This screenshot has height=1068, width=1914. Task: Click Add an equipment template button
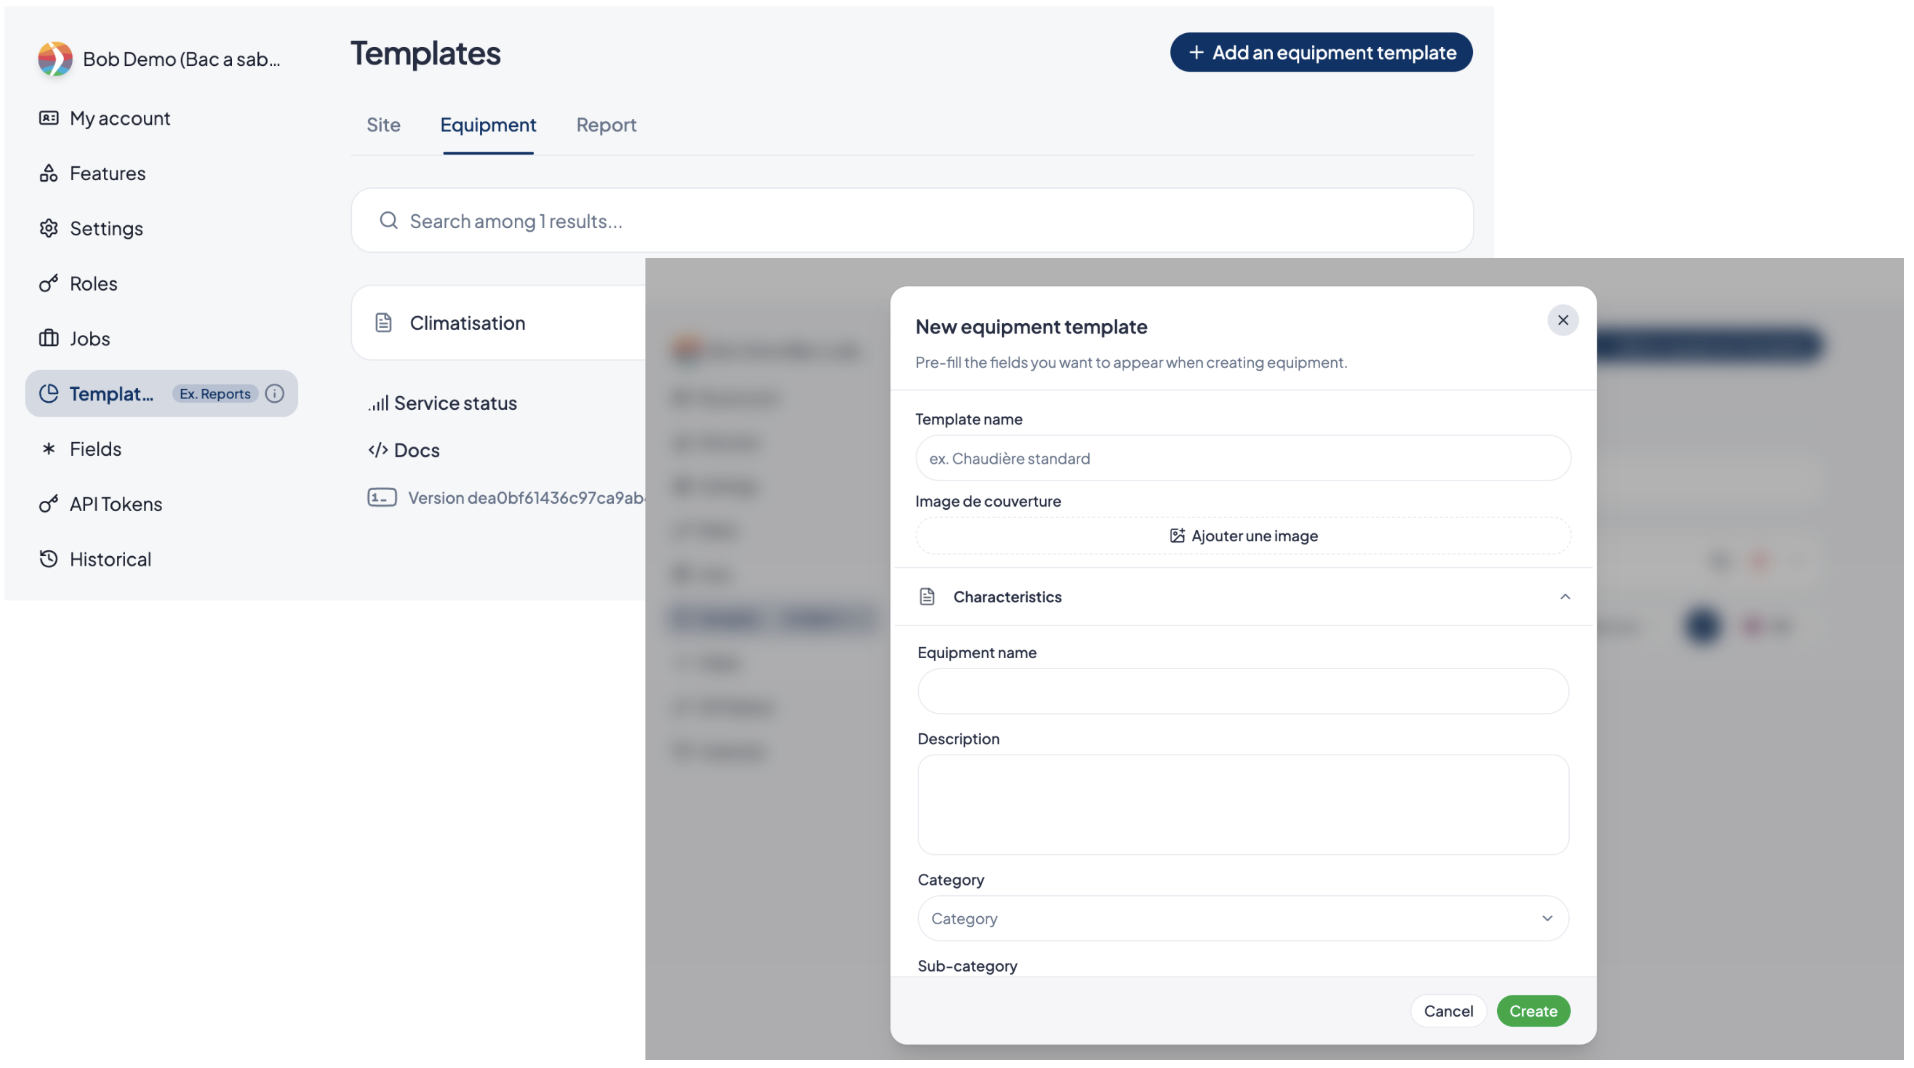click(1321, 52)
